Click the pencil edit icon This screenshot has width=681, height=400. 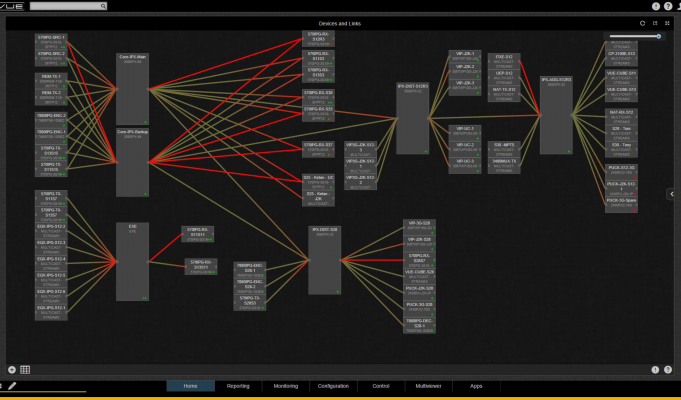pos(12,386)
